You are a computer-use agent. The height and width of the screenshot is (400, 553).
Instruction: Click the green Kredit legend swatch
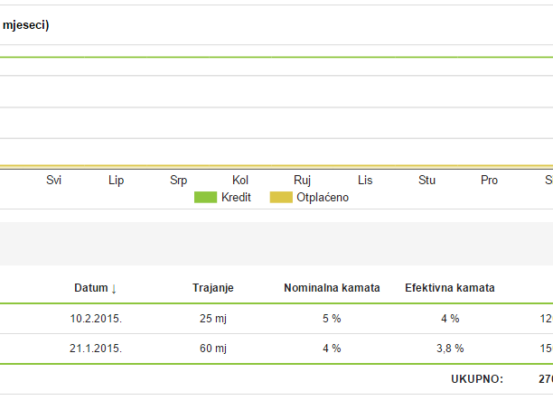[x=205, y=197]
